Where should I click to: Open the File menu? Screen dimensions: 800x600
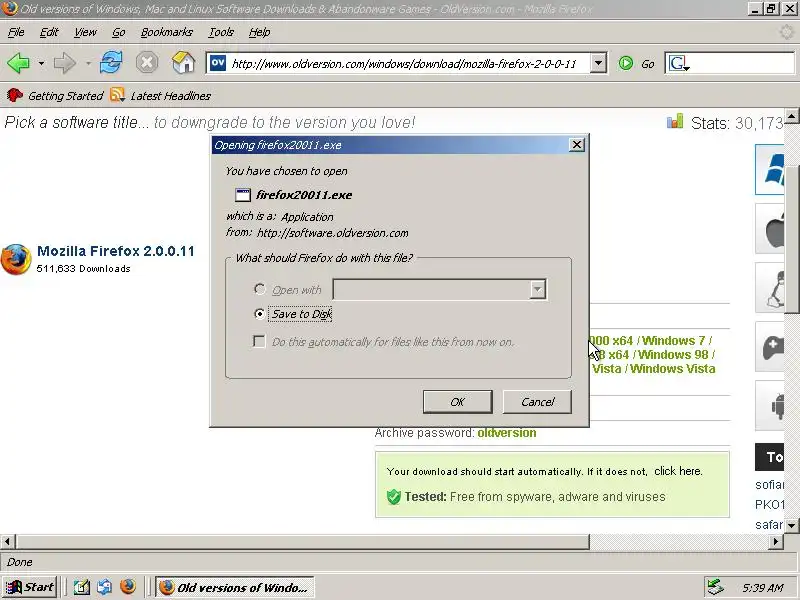[x=16, y=32]
